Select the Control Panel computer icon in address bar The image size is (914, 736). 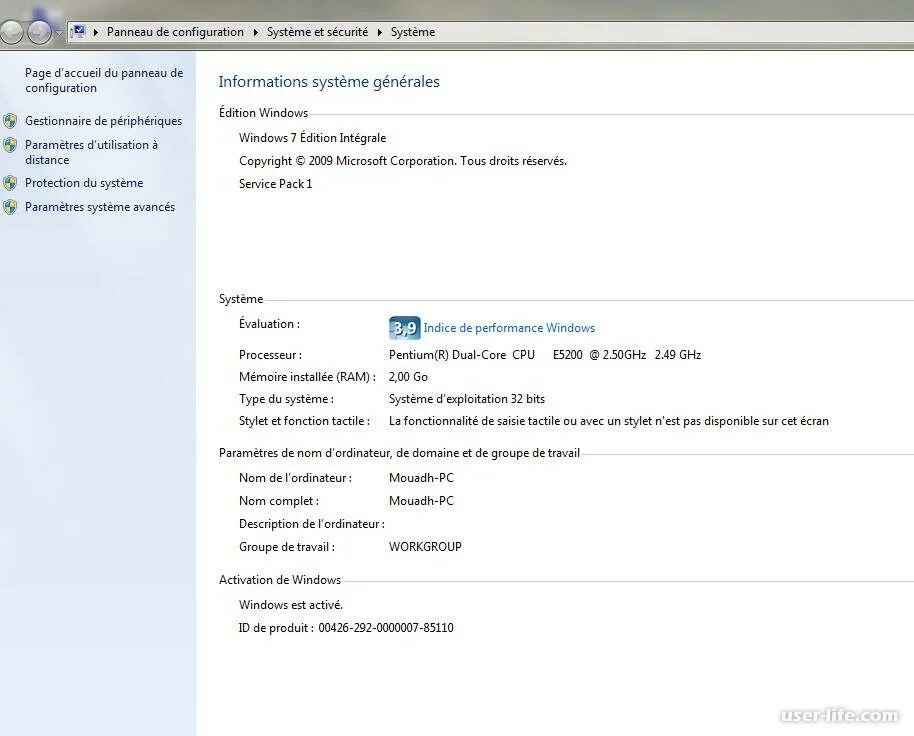79,31
